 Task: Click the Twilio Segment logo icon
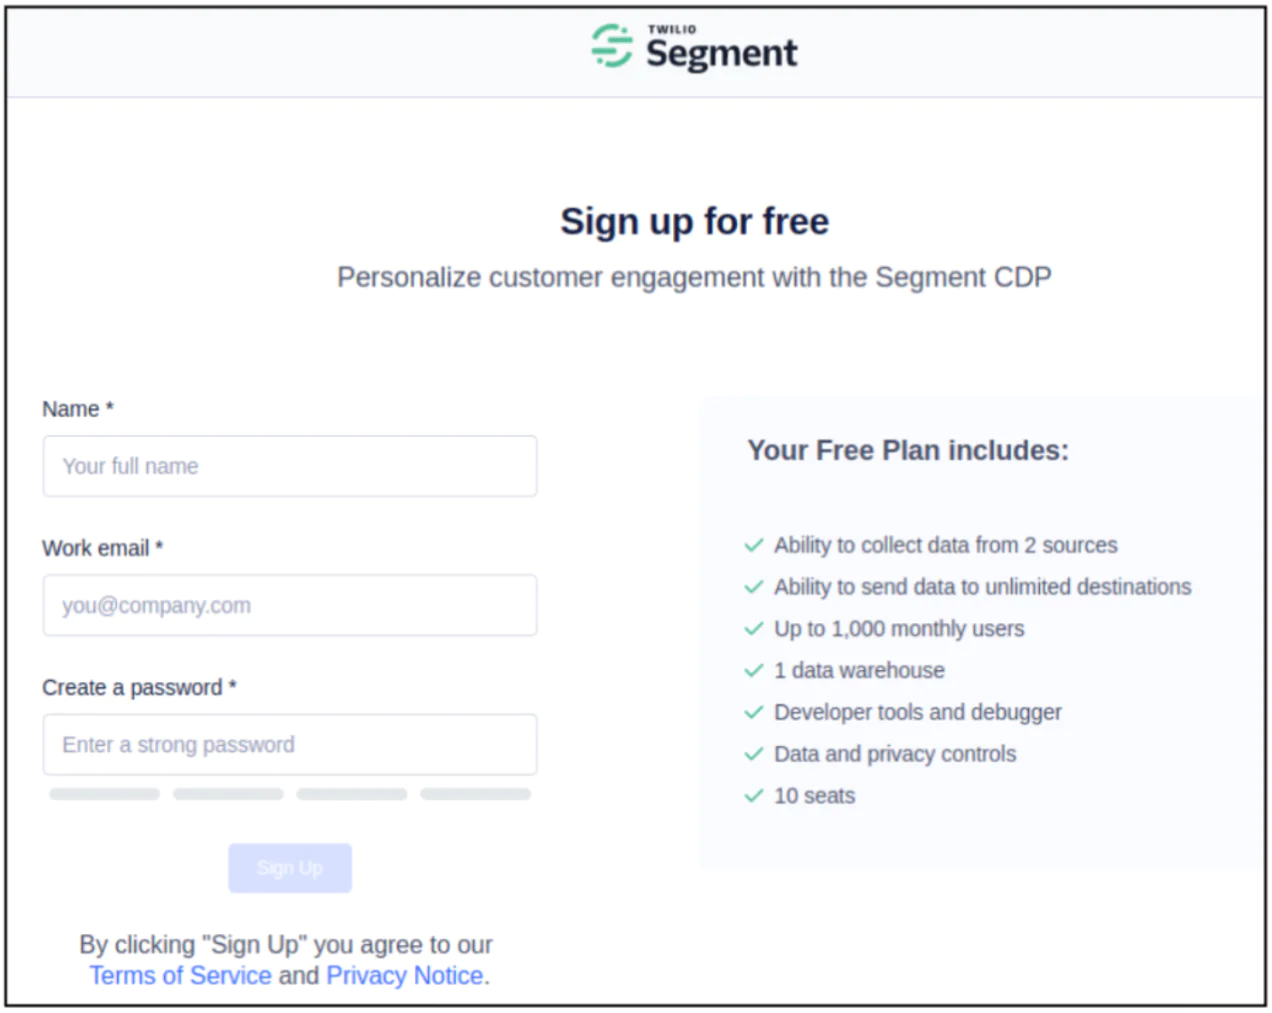pyautogui.click(x=611, y=46)
